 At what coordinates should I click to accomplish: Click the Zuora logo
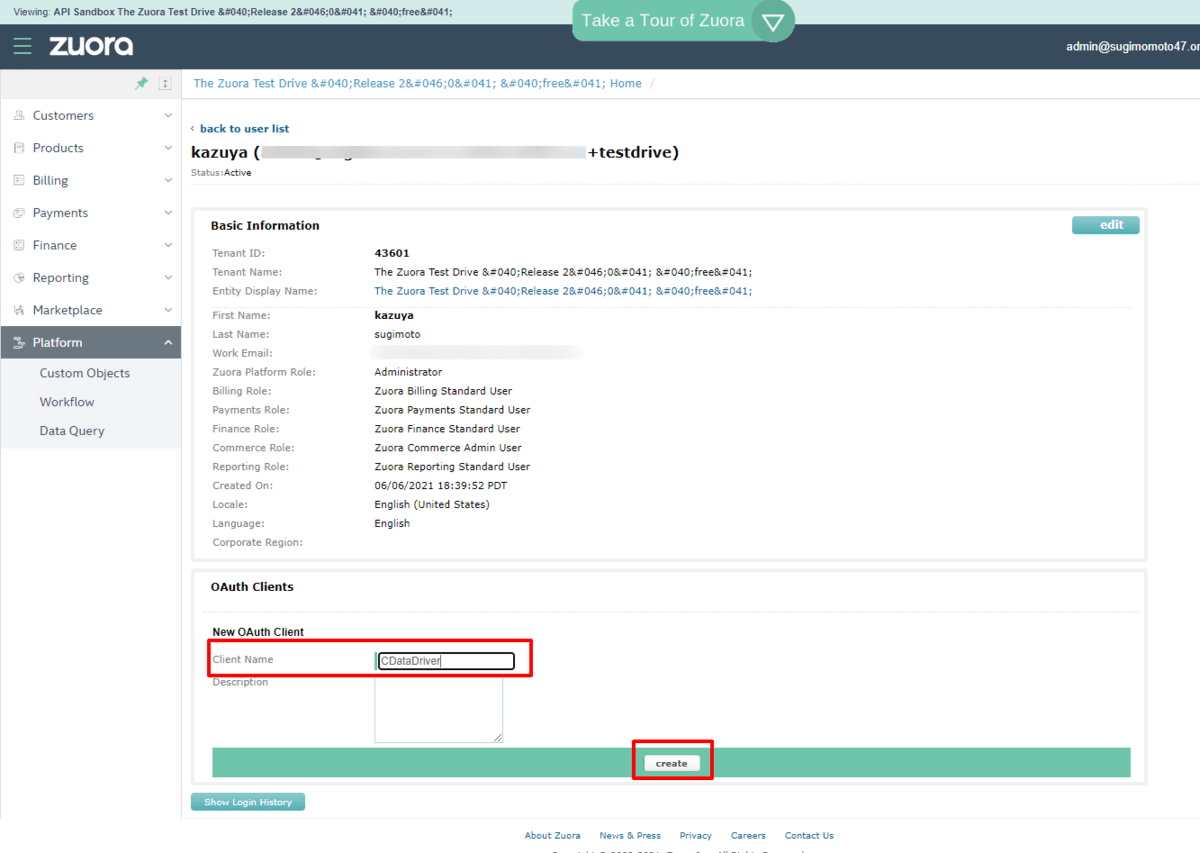tap(91, 46)
